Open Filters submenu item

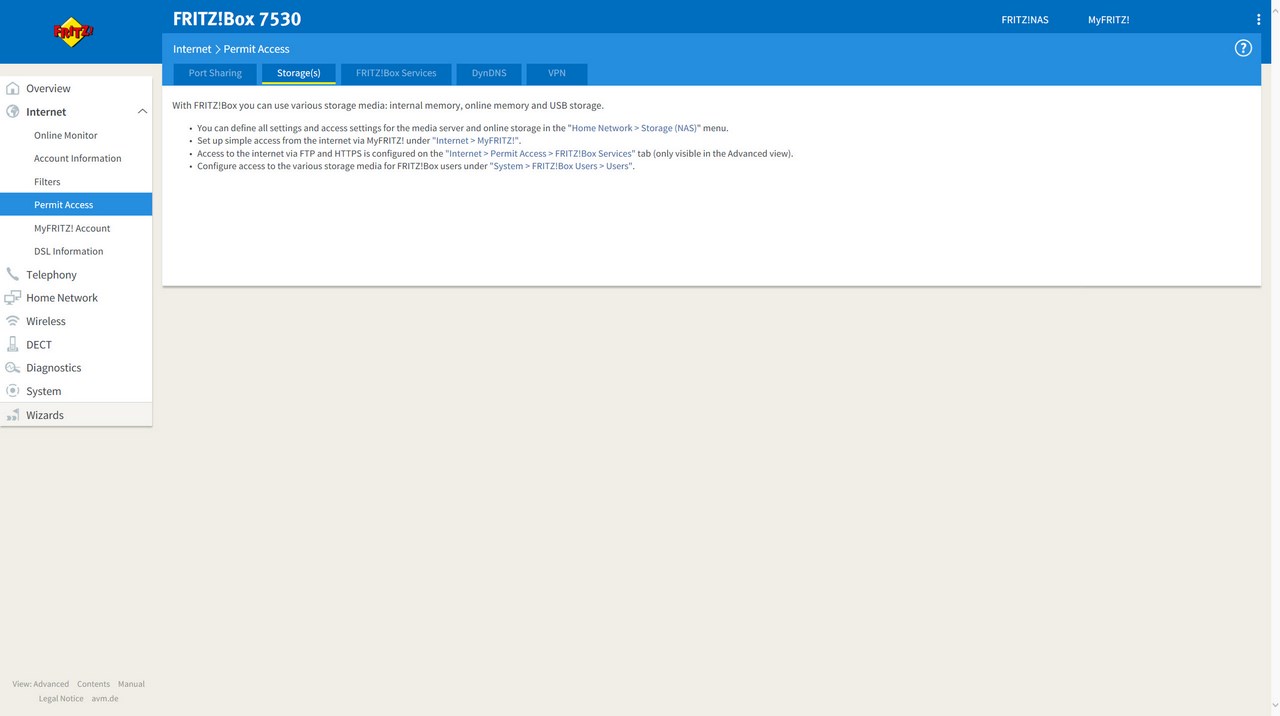(47, 182)
